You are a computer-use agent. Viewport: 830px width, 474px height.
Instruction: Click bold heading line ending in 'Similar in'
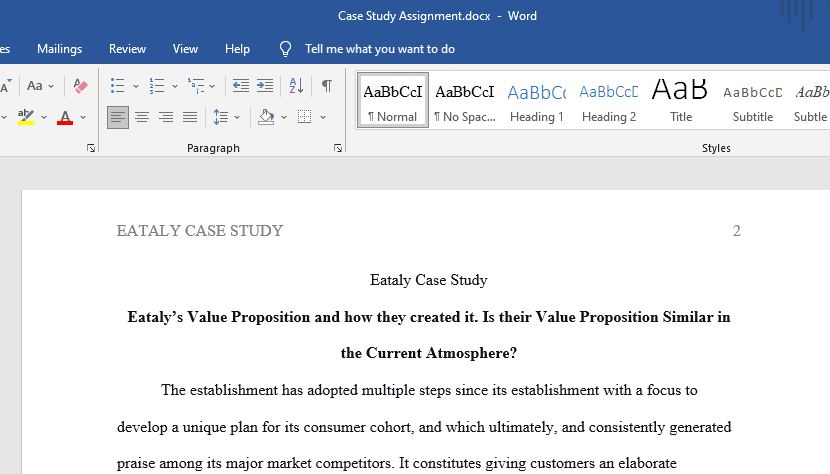point(429,317)
